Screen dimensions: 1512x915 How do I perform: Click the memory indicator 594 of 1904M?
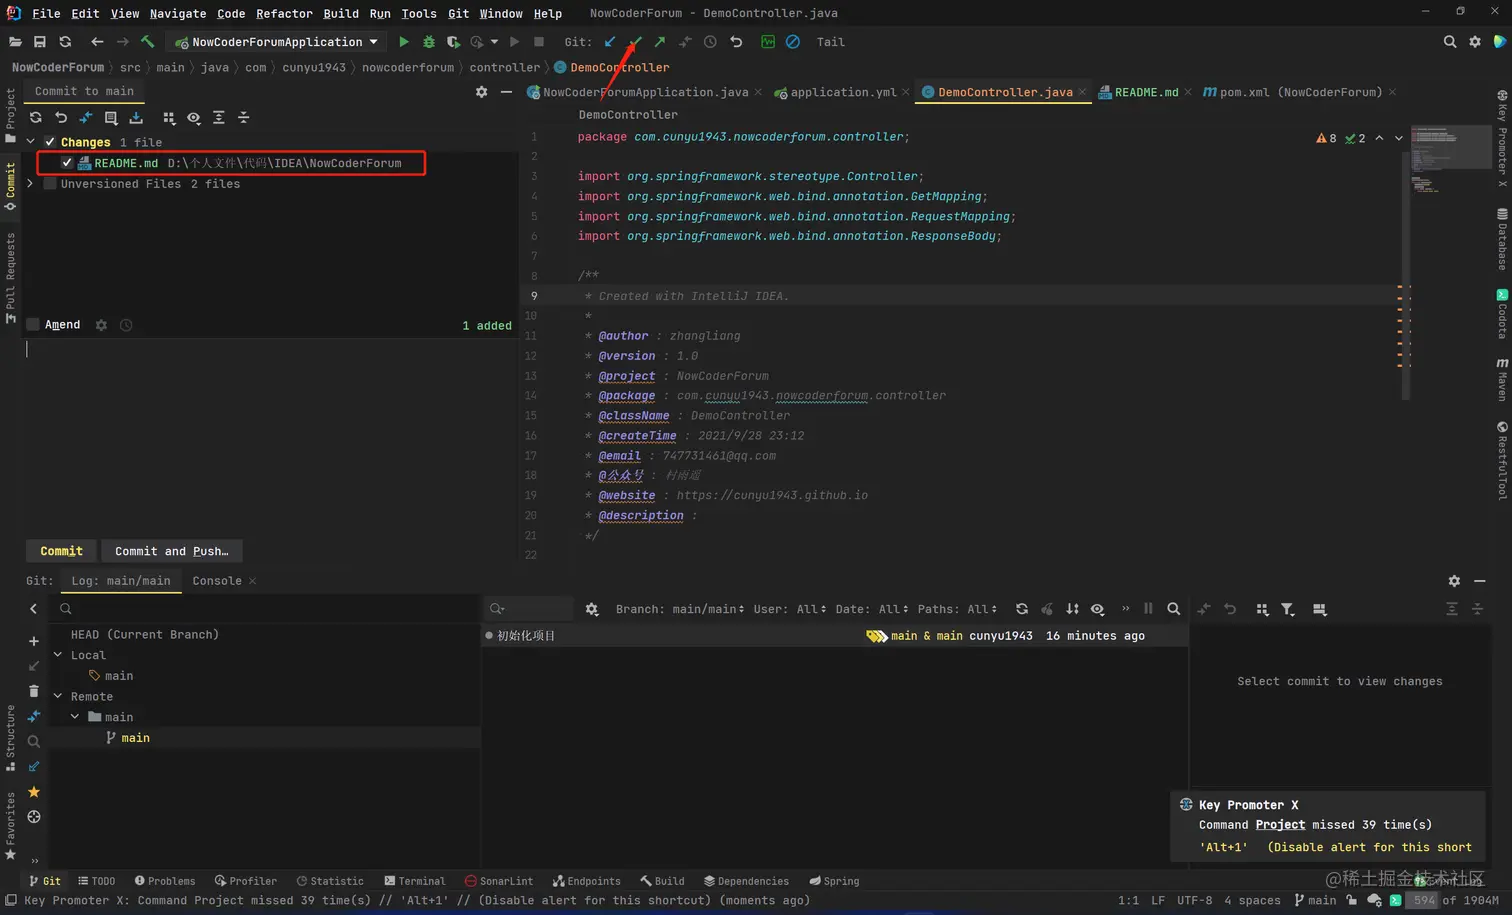pyautogui.click(x=1453, y=900)
